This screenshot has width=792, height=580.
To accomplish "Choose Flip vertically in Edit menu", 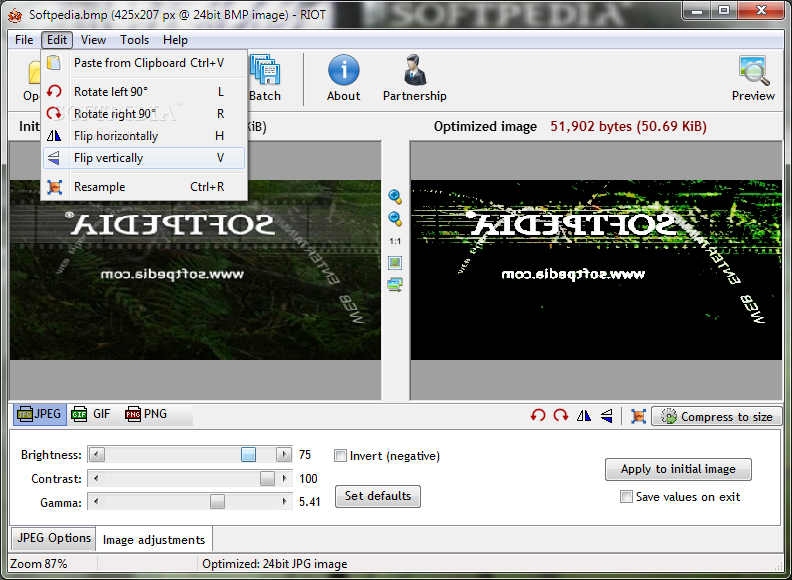I will (x=144, y=158).
